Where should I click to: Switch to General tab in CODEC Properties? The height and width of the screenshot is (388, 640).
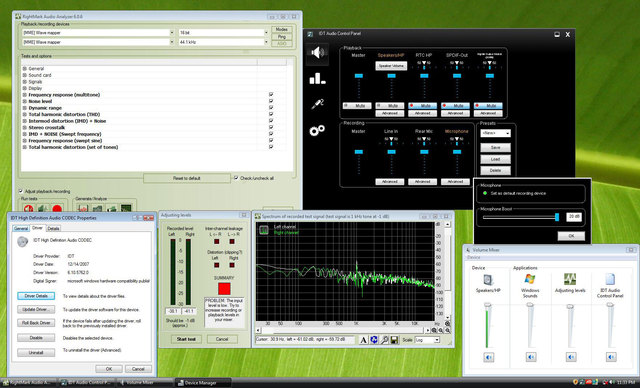[21, 228]
